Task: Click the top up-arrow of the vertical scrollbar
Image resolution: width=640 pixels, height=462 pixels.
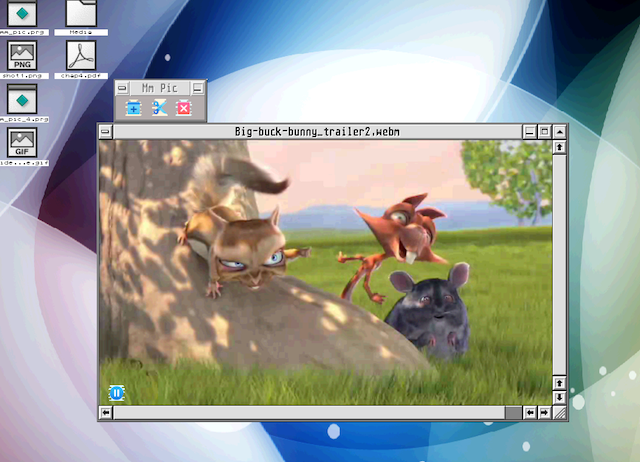Action: tap(560, 147)
